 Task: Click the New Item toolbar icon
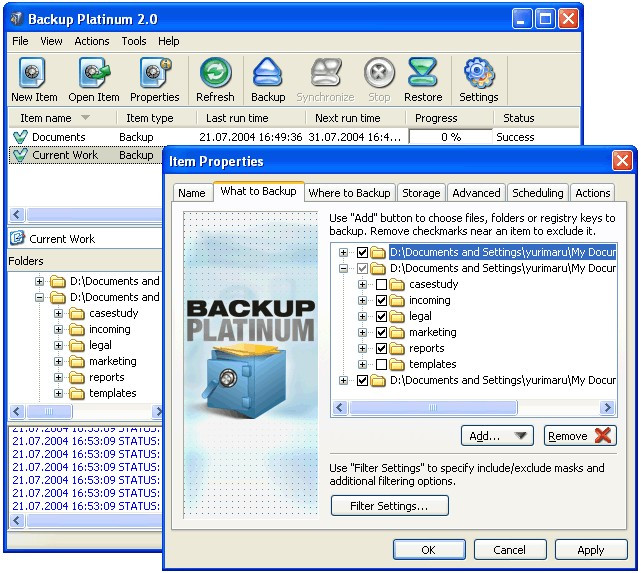33,73
